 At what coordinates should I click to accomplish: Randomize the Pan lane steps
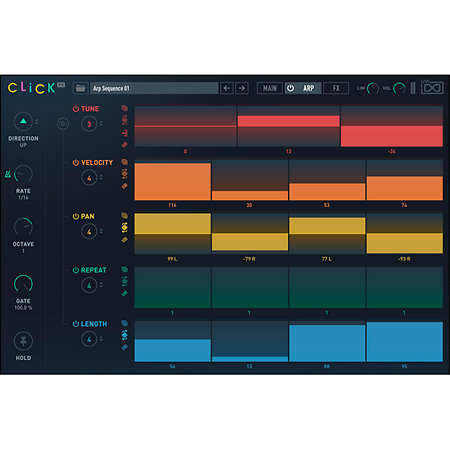(x=125, y=227)
